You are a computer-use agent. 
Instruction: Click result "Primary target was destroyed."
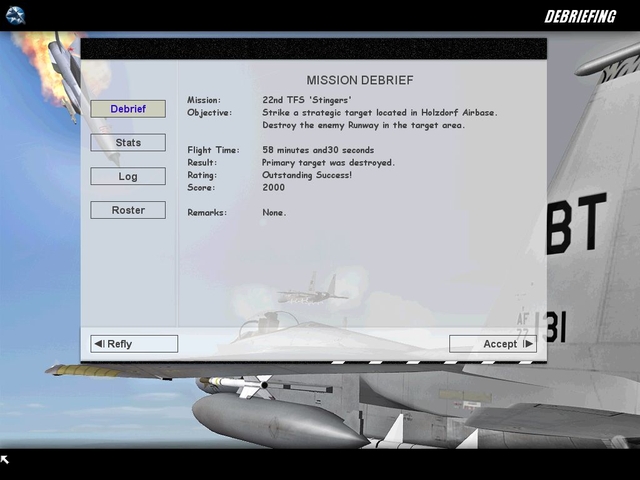click(328, 163)
